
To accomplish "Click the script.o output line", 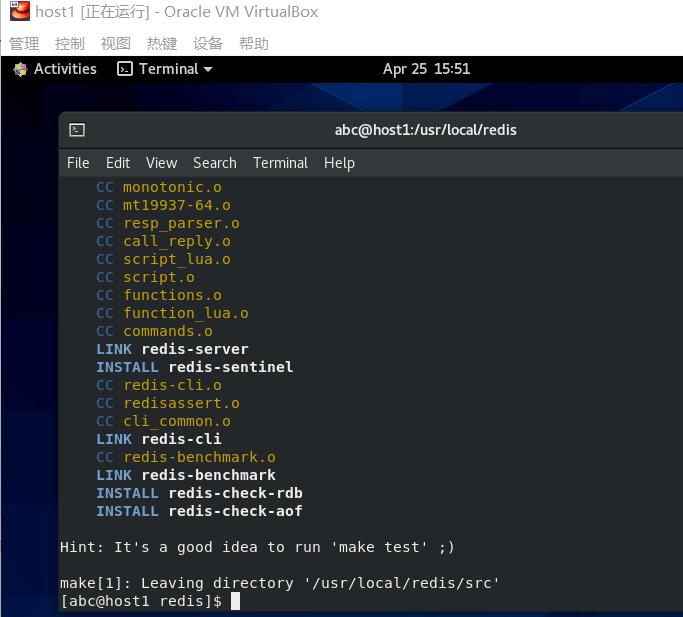I will coord(145,277).
